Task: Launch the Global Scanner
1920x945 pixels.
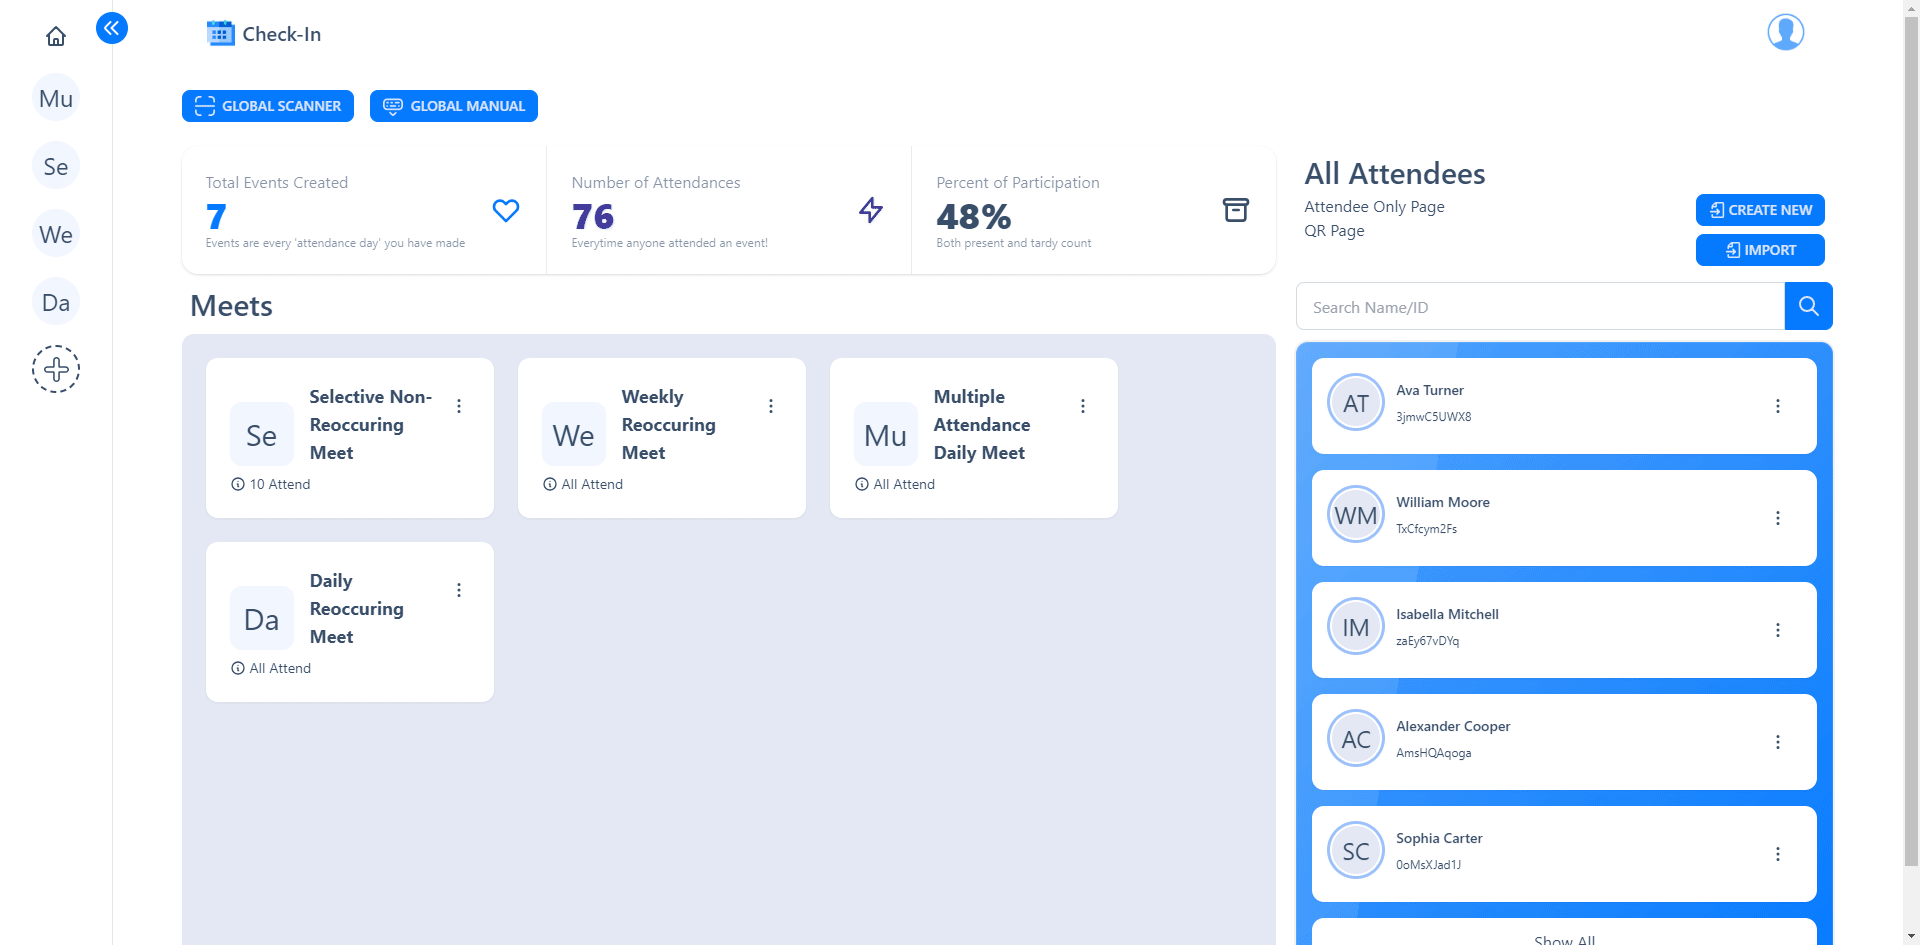Action: click(268, 106)
